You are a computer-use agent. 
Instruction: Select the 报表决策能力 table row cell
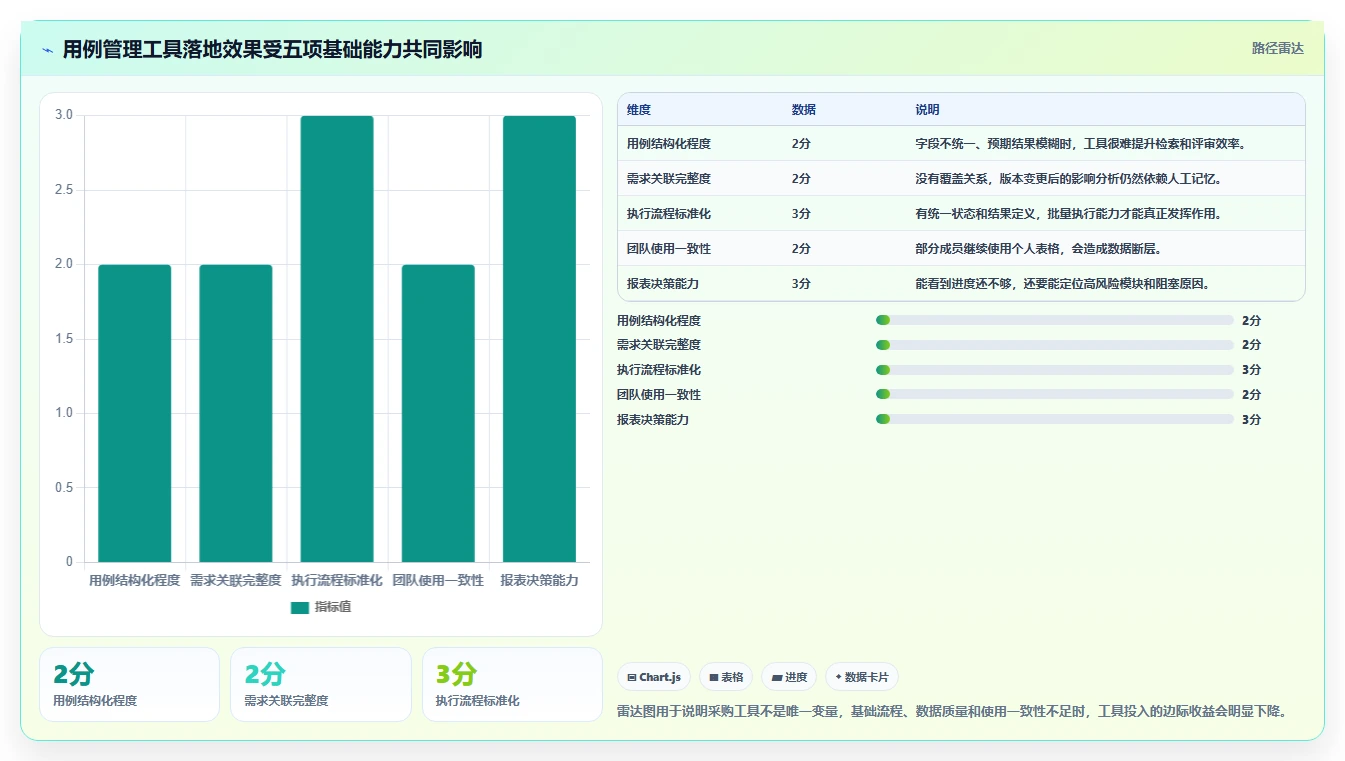pyautogui.click(x=663, y=284)
